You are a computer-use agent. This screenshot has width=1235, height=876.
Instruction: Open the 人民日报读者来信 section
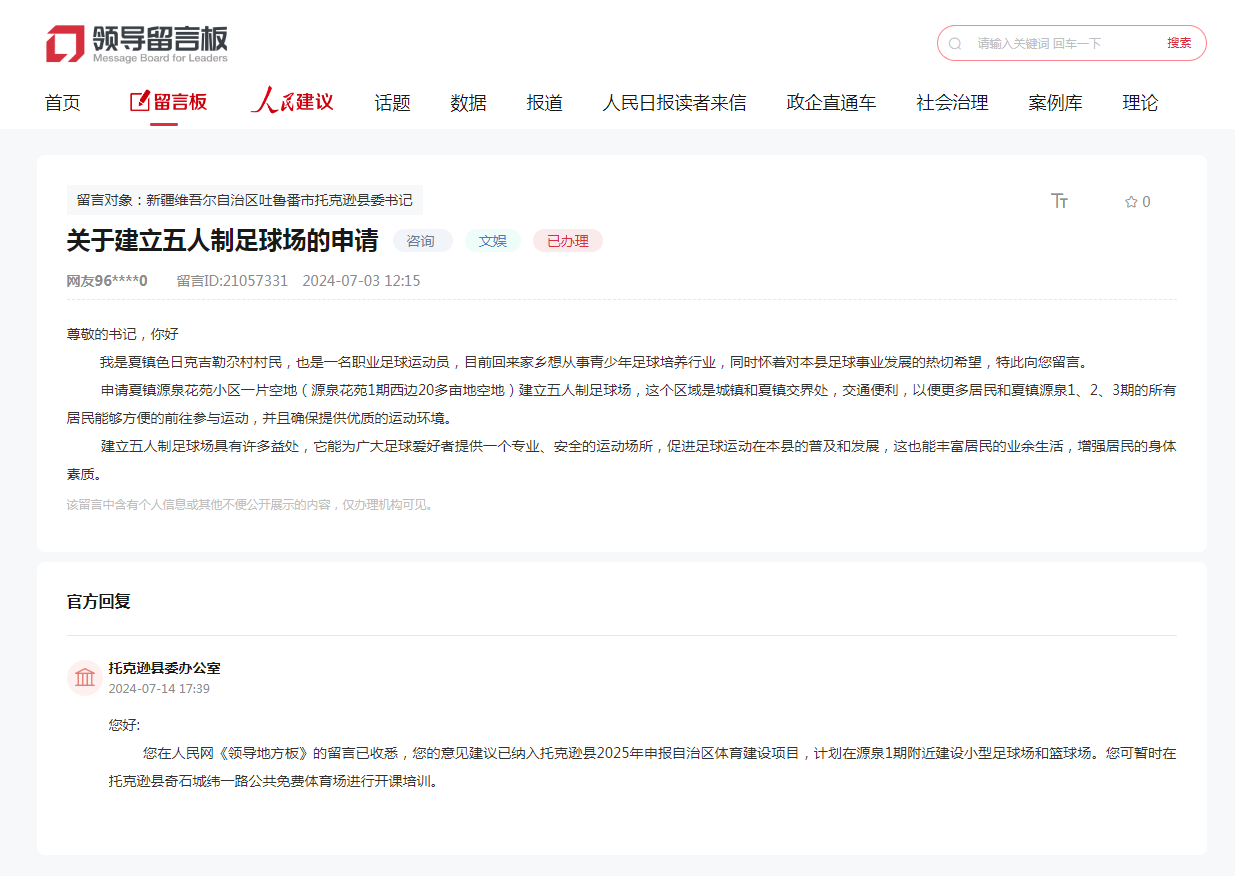677,102
